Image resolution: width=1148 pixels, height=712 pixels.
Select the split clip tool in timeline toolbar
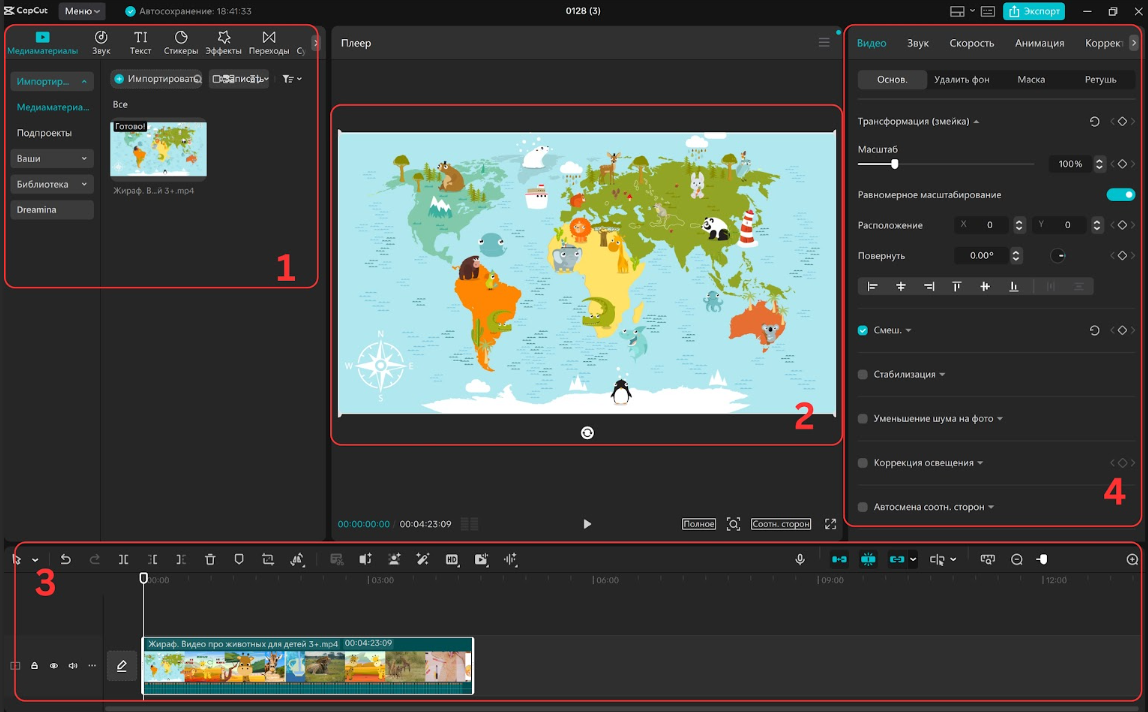(123, 560)
